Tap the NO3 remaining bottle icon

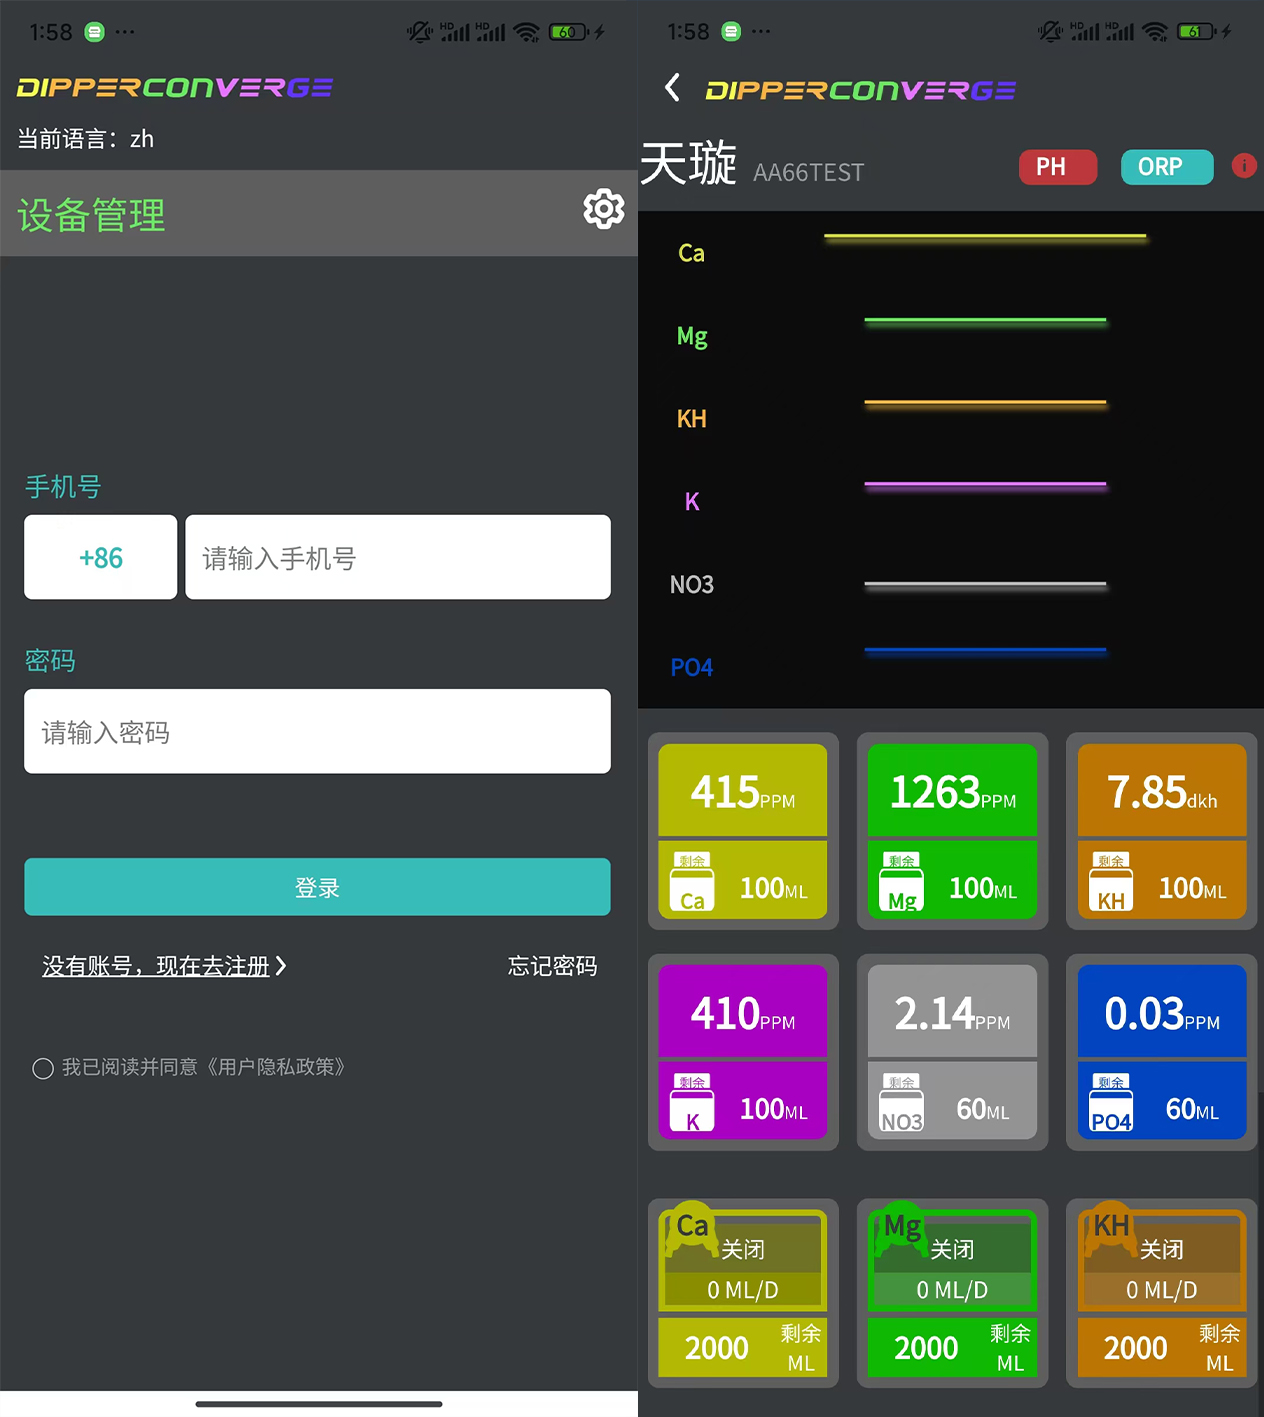tap(901, 1105)
